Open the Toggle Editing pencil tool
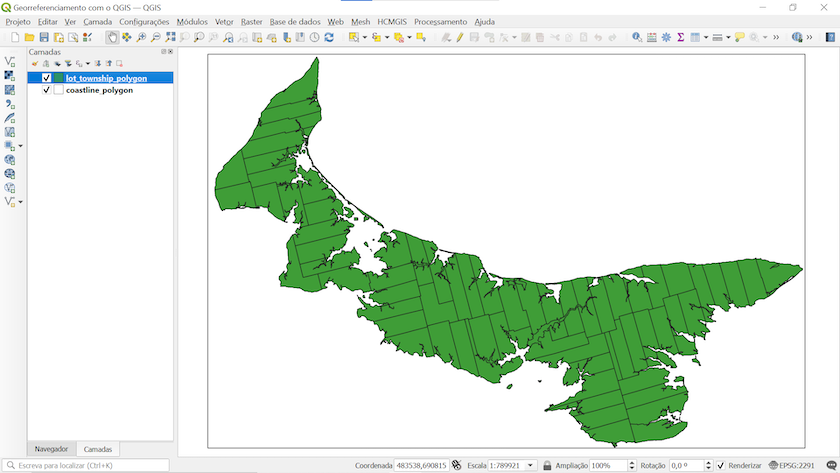 459,37
